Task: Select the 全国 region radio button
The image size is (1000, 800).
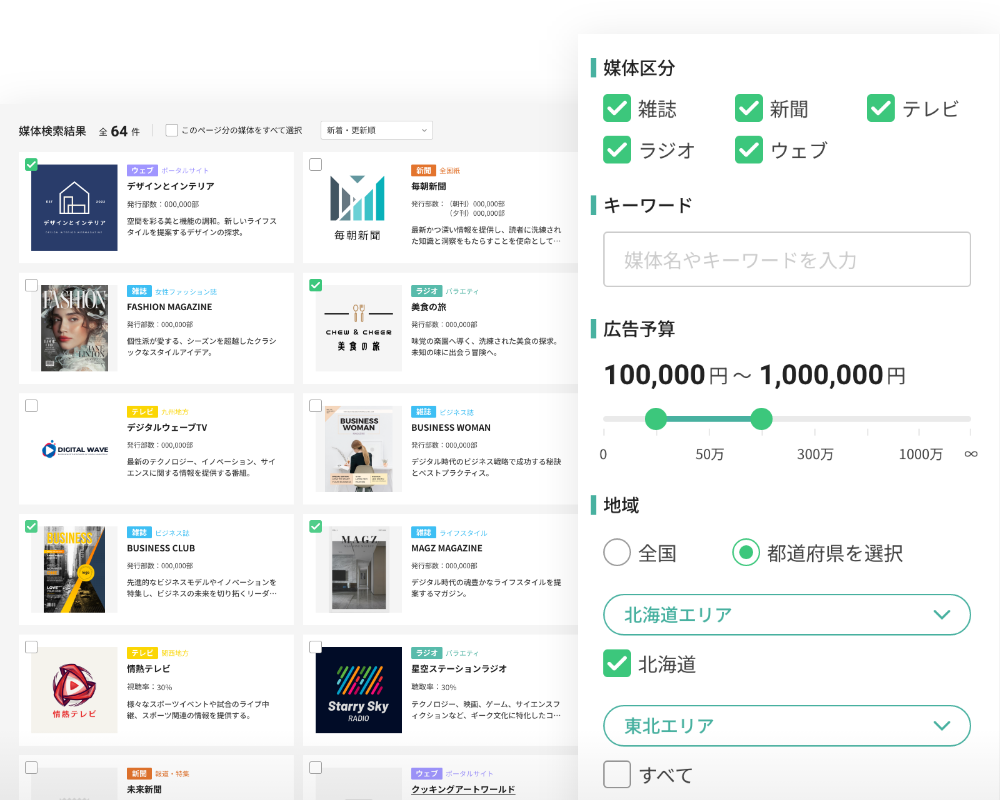Action: click(x=617, y=552)
